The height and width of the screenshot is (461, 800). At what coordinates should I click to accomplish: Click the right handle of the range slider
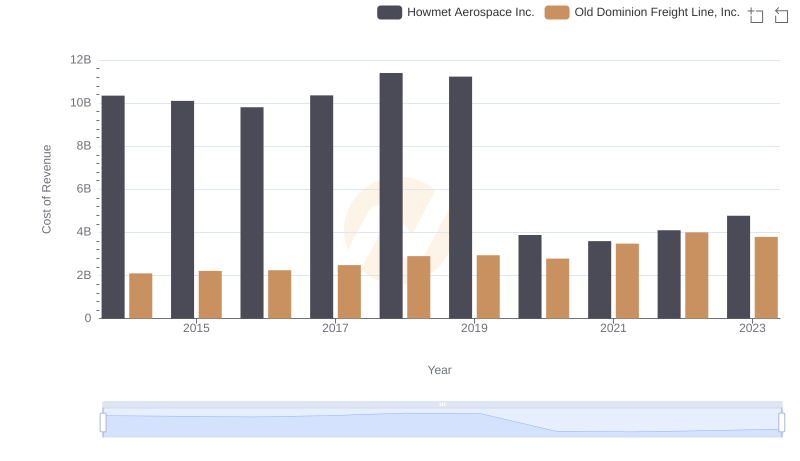(781, 423)
